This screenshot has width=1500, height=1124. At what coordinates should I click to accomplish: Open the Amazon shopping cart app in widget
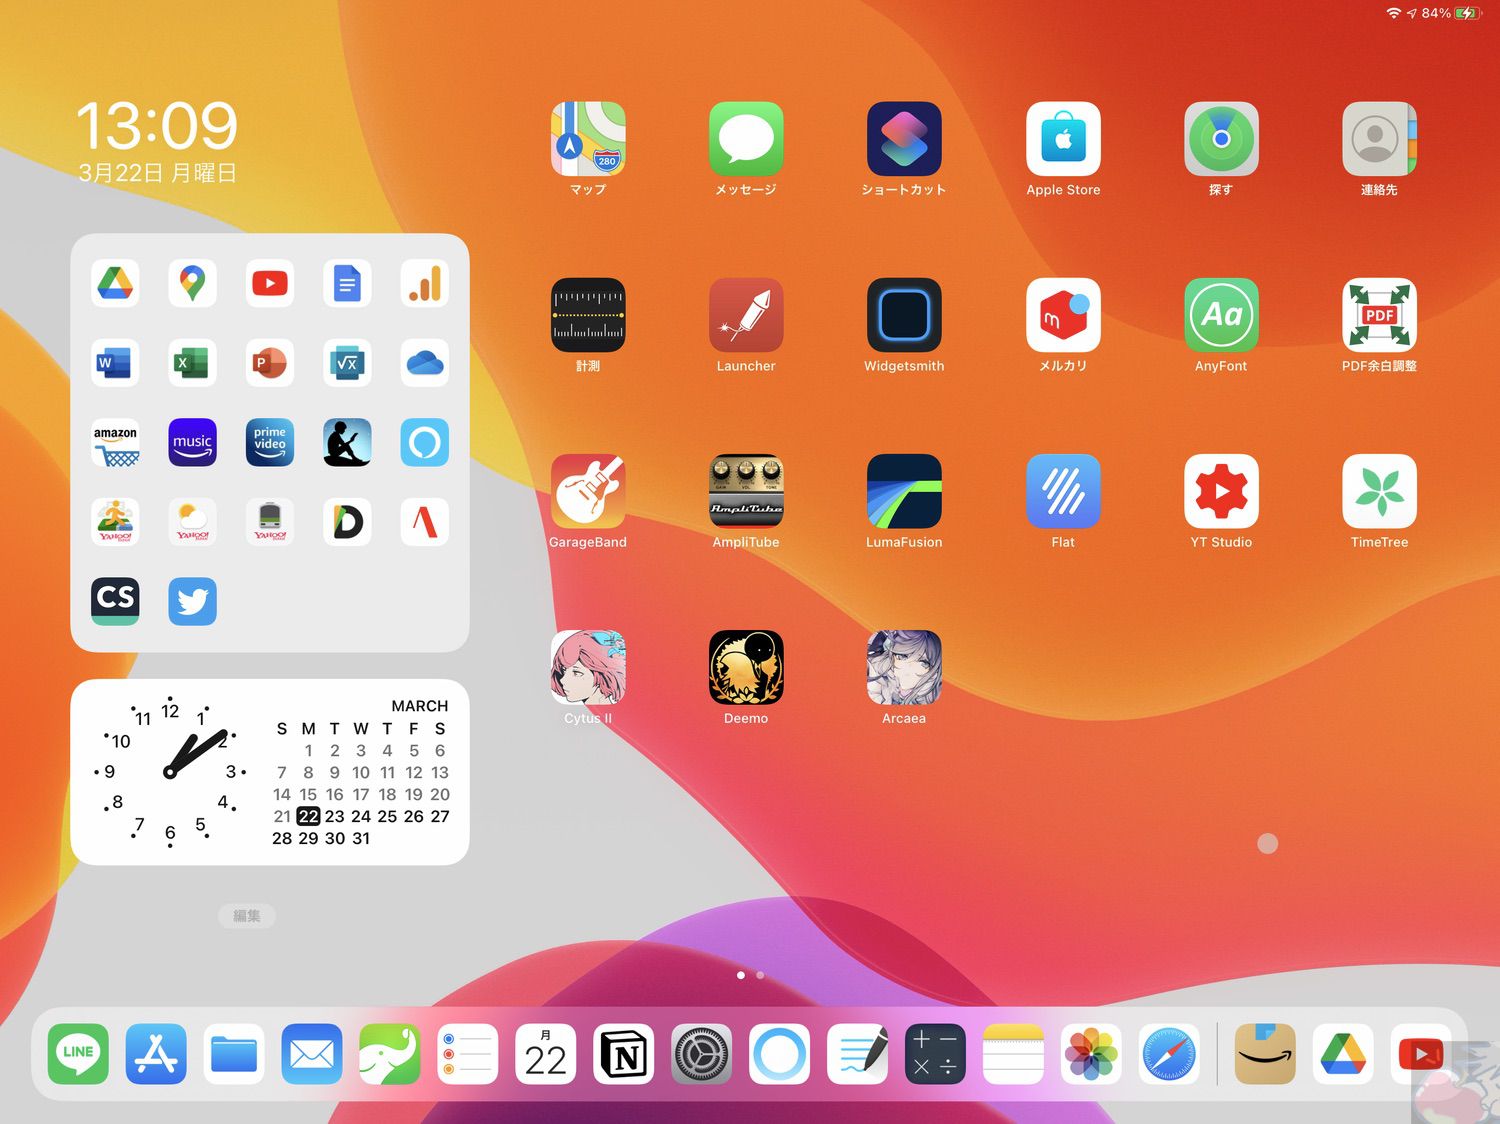click(115, 442)
